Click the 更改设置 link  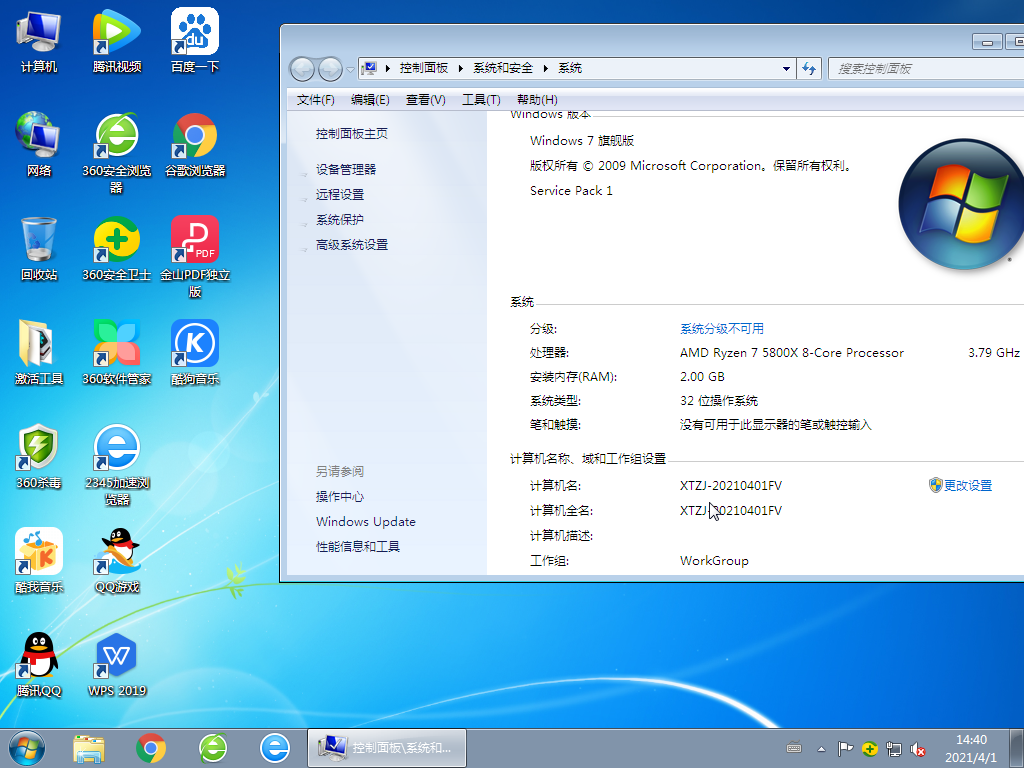point(967,486)
